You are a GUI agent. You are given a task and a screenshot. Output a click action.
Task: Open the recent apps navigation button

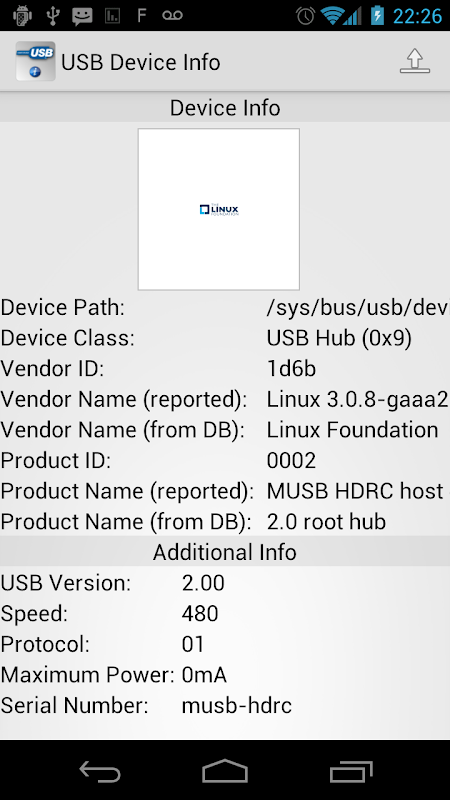(x=351, y=771)
